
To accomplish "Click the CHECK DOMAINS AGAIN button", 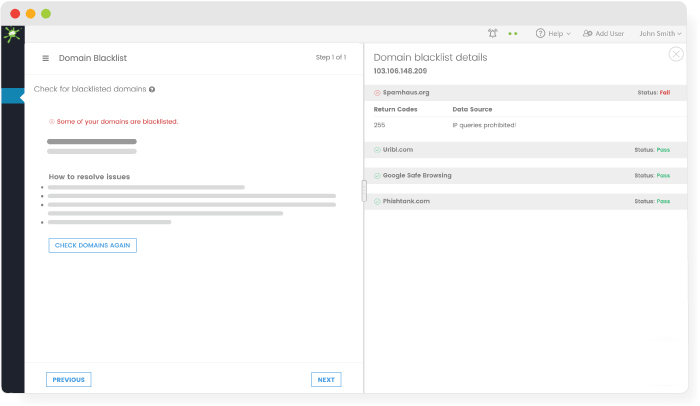I will [92, 245].
